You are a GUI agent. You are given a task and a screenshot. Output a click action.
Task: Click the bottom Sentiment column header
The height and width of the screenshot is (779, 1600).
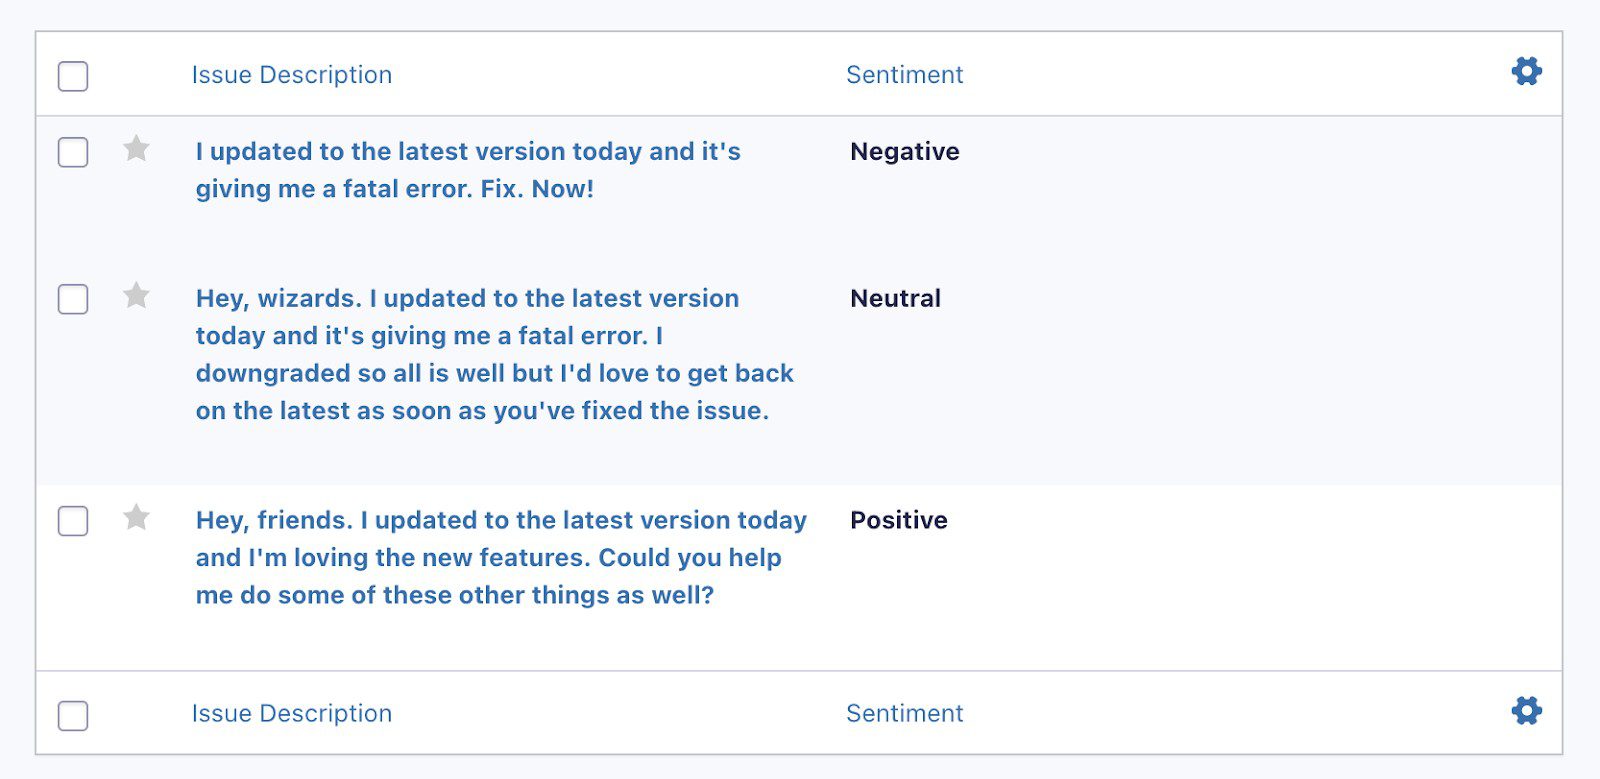click(904, 713)
